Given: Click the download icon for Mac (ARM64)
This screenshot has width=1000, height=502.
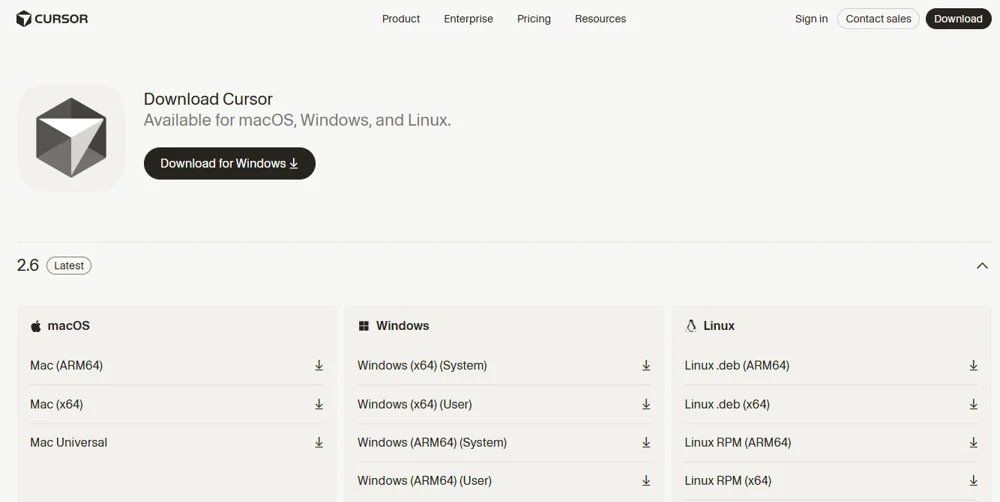Looking at the screenshot, I should coord(319,365).
